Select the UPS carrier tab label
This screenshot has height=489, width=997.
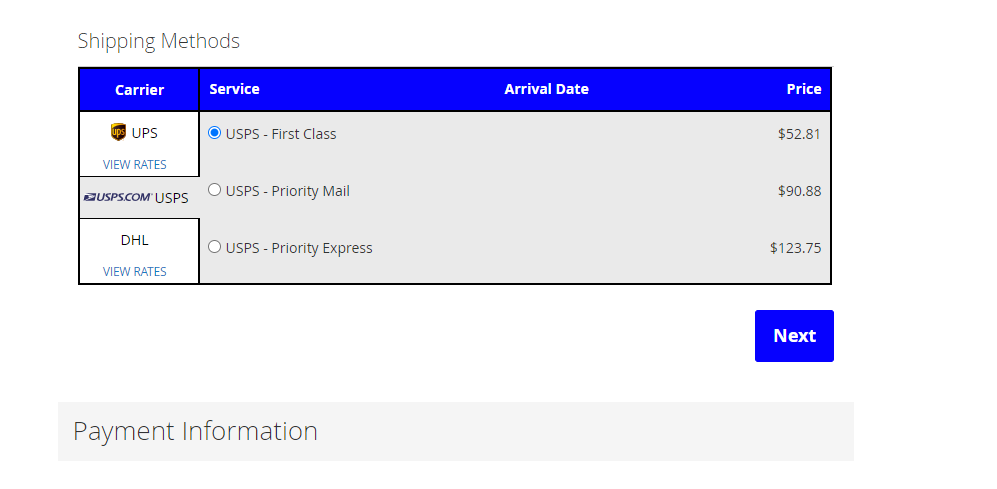(145, 133)
